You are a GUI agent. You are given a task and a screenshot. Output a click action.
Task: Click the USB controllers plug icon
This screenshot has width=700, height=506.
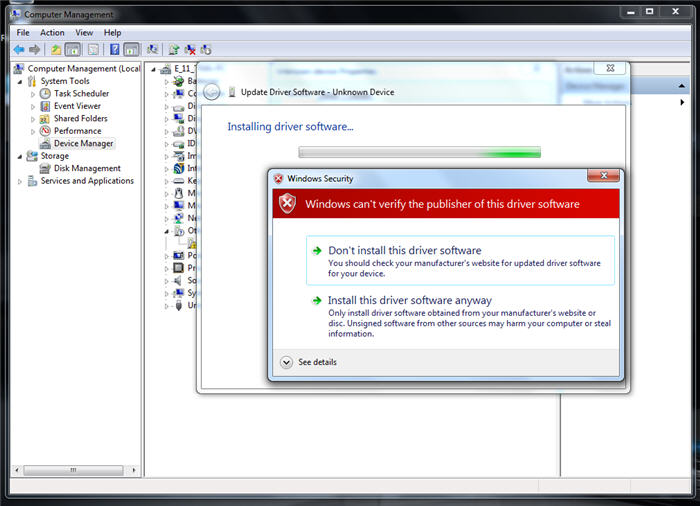(x=179, y=305)
